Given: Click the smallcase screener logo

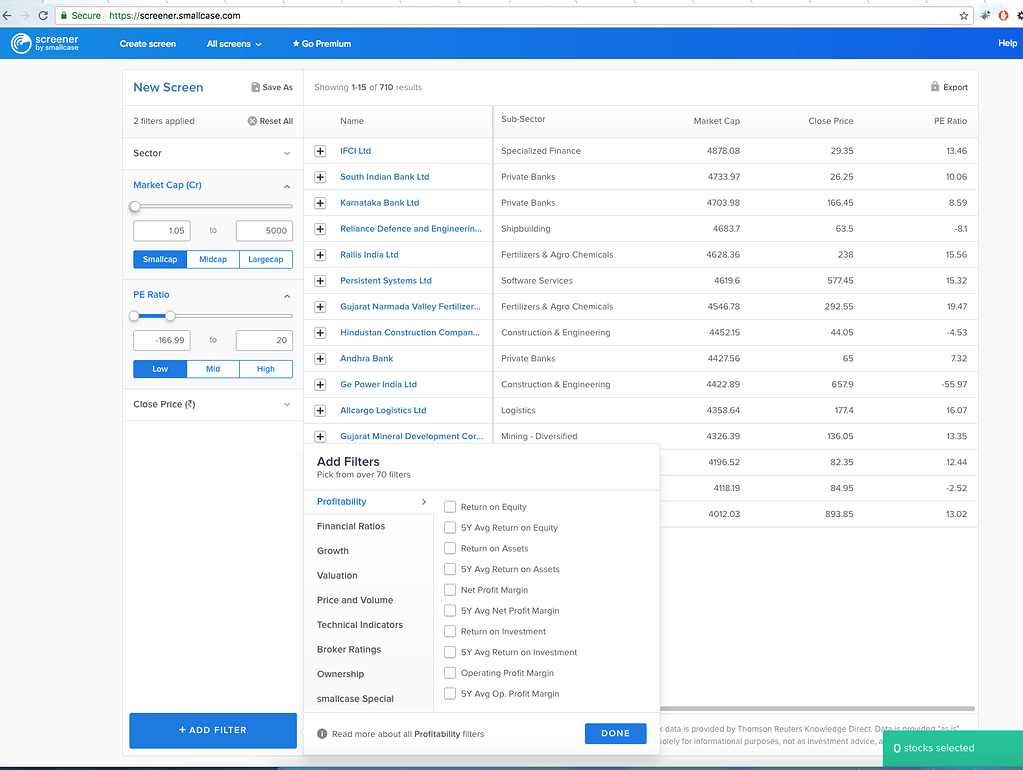Looking at the screenshot, I should click(45, 44).
